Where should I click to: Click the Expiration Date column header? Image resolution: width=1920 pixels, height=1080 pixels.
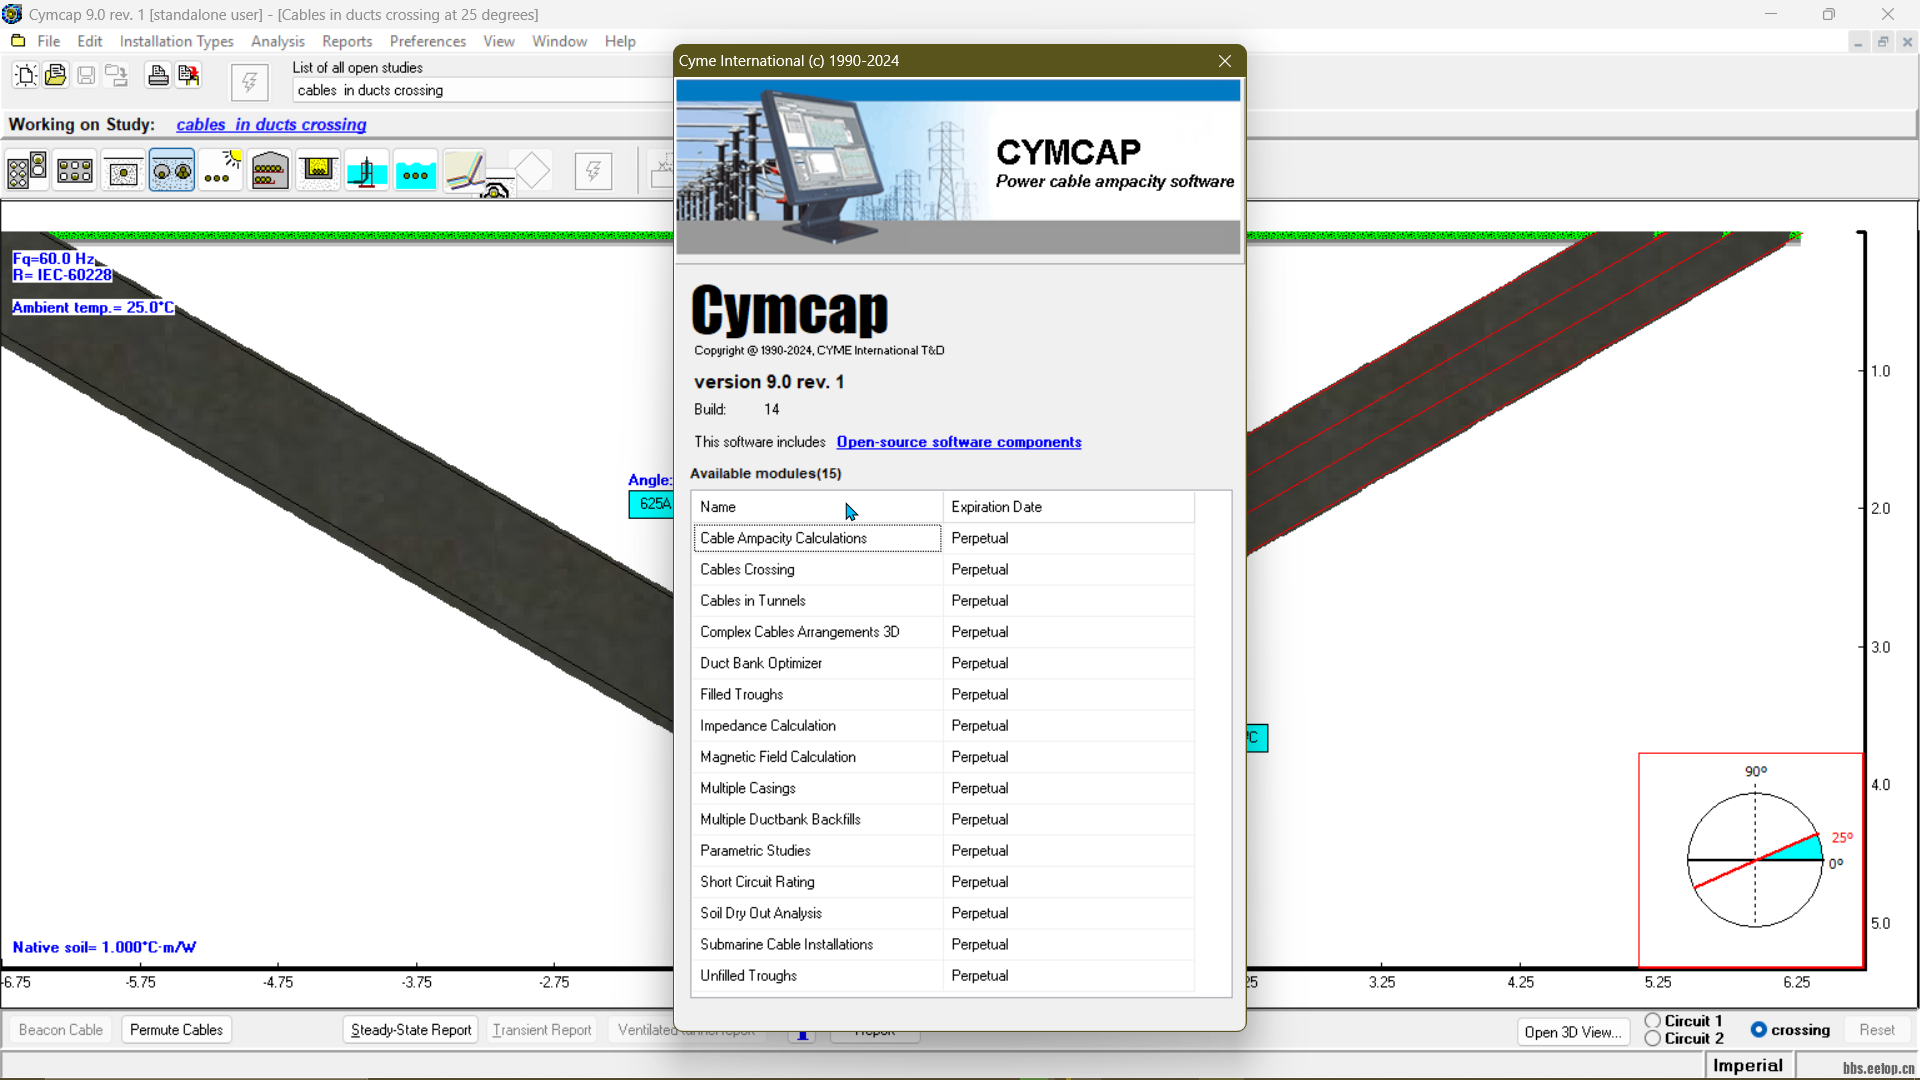tap(1068, 507)
